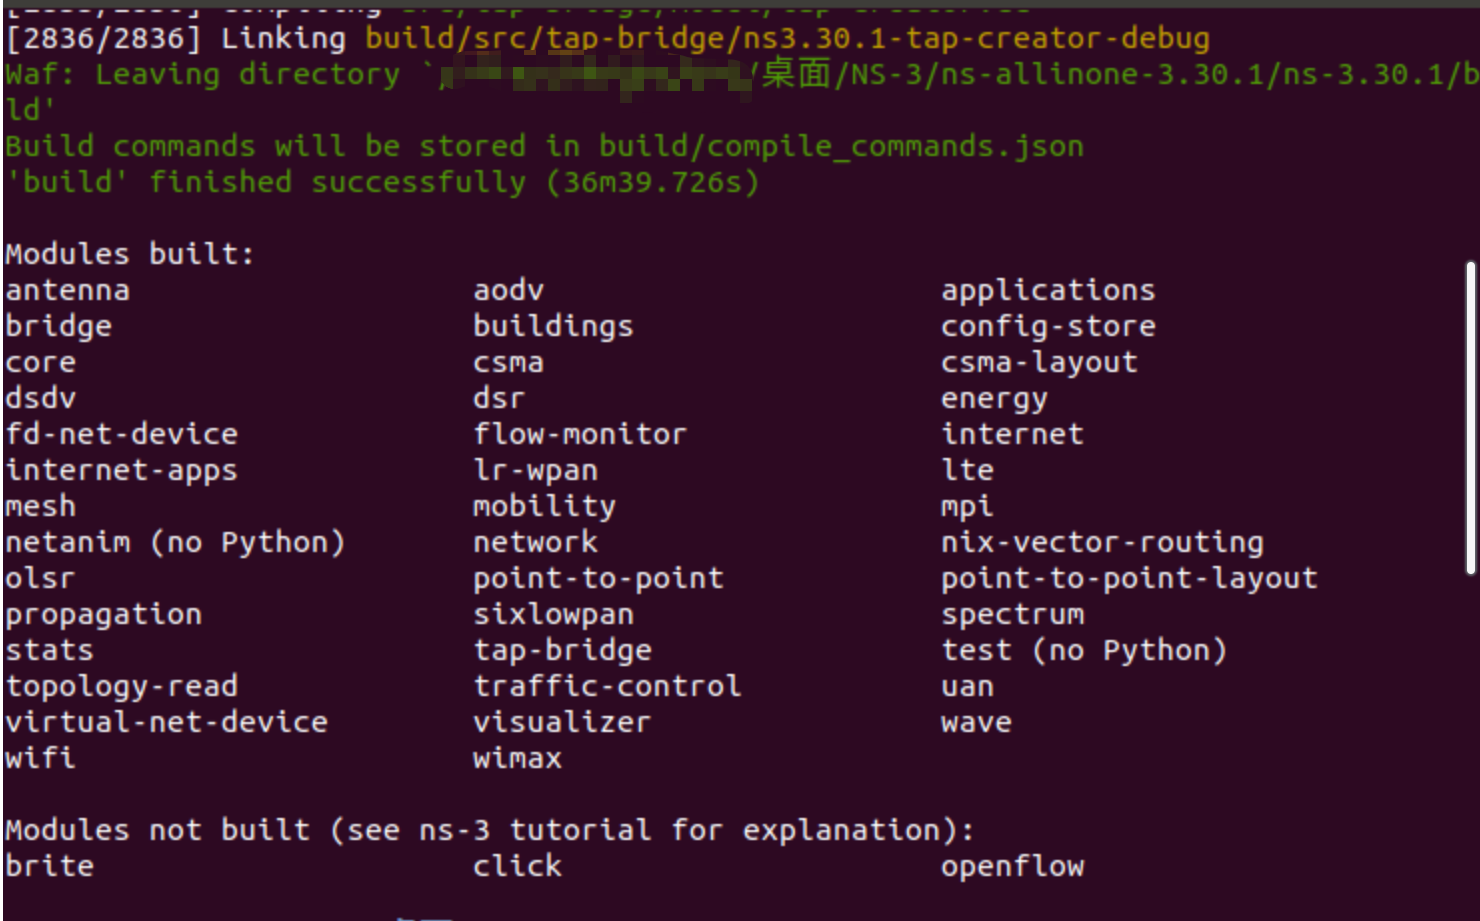Click the 'click' not-built module

pyautogui.click(x=517, y=866)
